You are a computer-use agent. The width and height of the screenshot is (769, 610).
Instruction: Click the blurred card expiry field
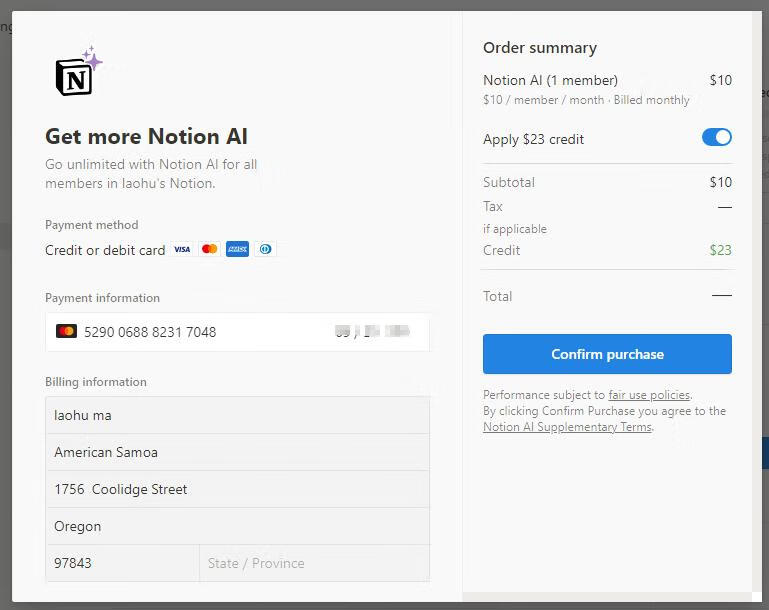click(373, 332)
